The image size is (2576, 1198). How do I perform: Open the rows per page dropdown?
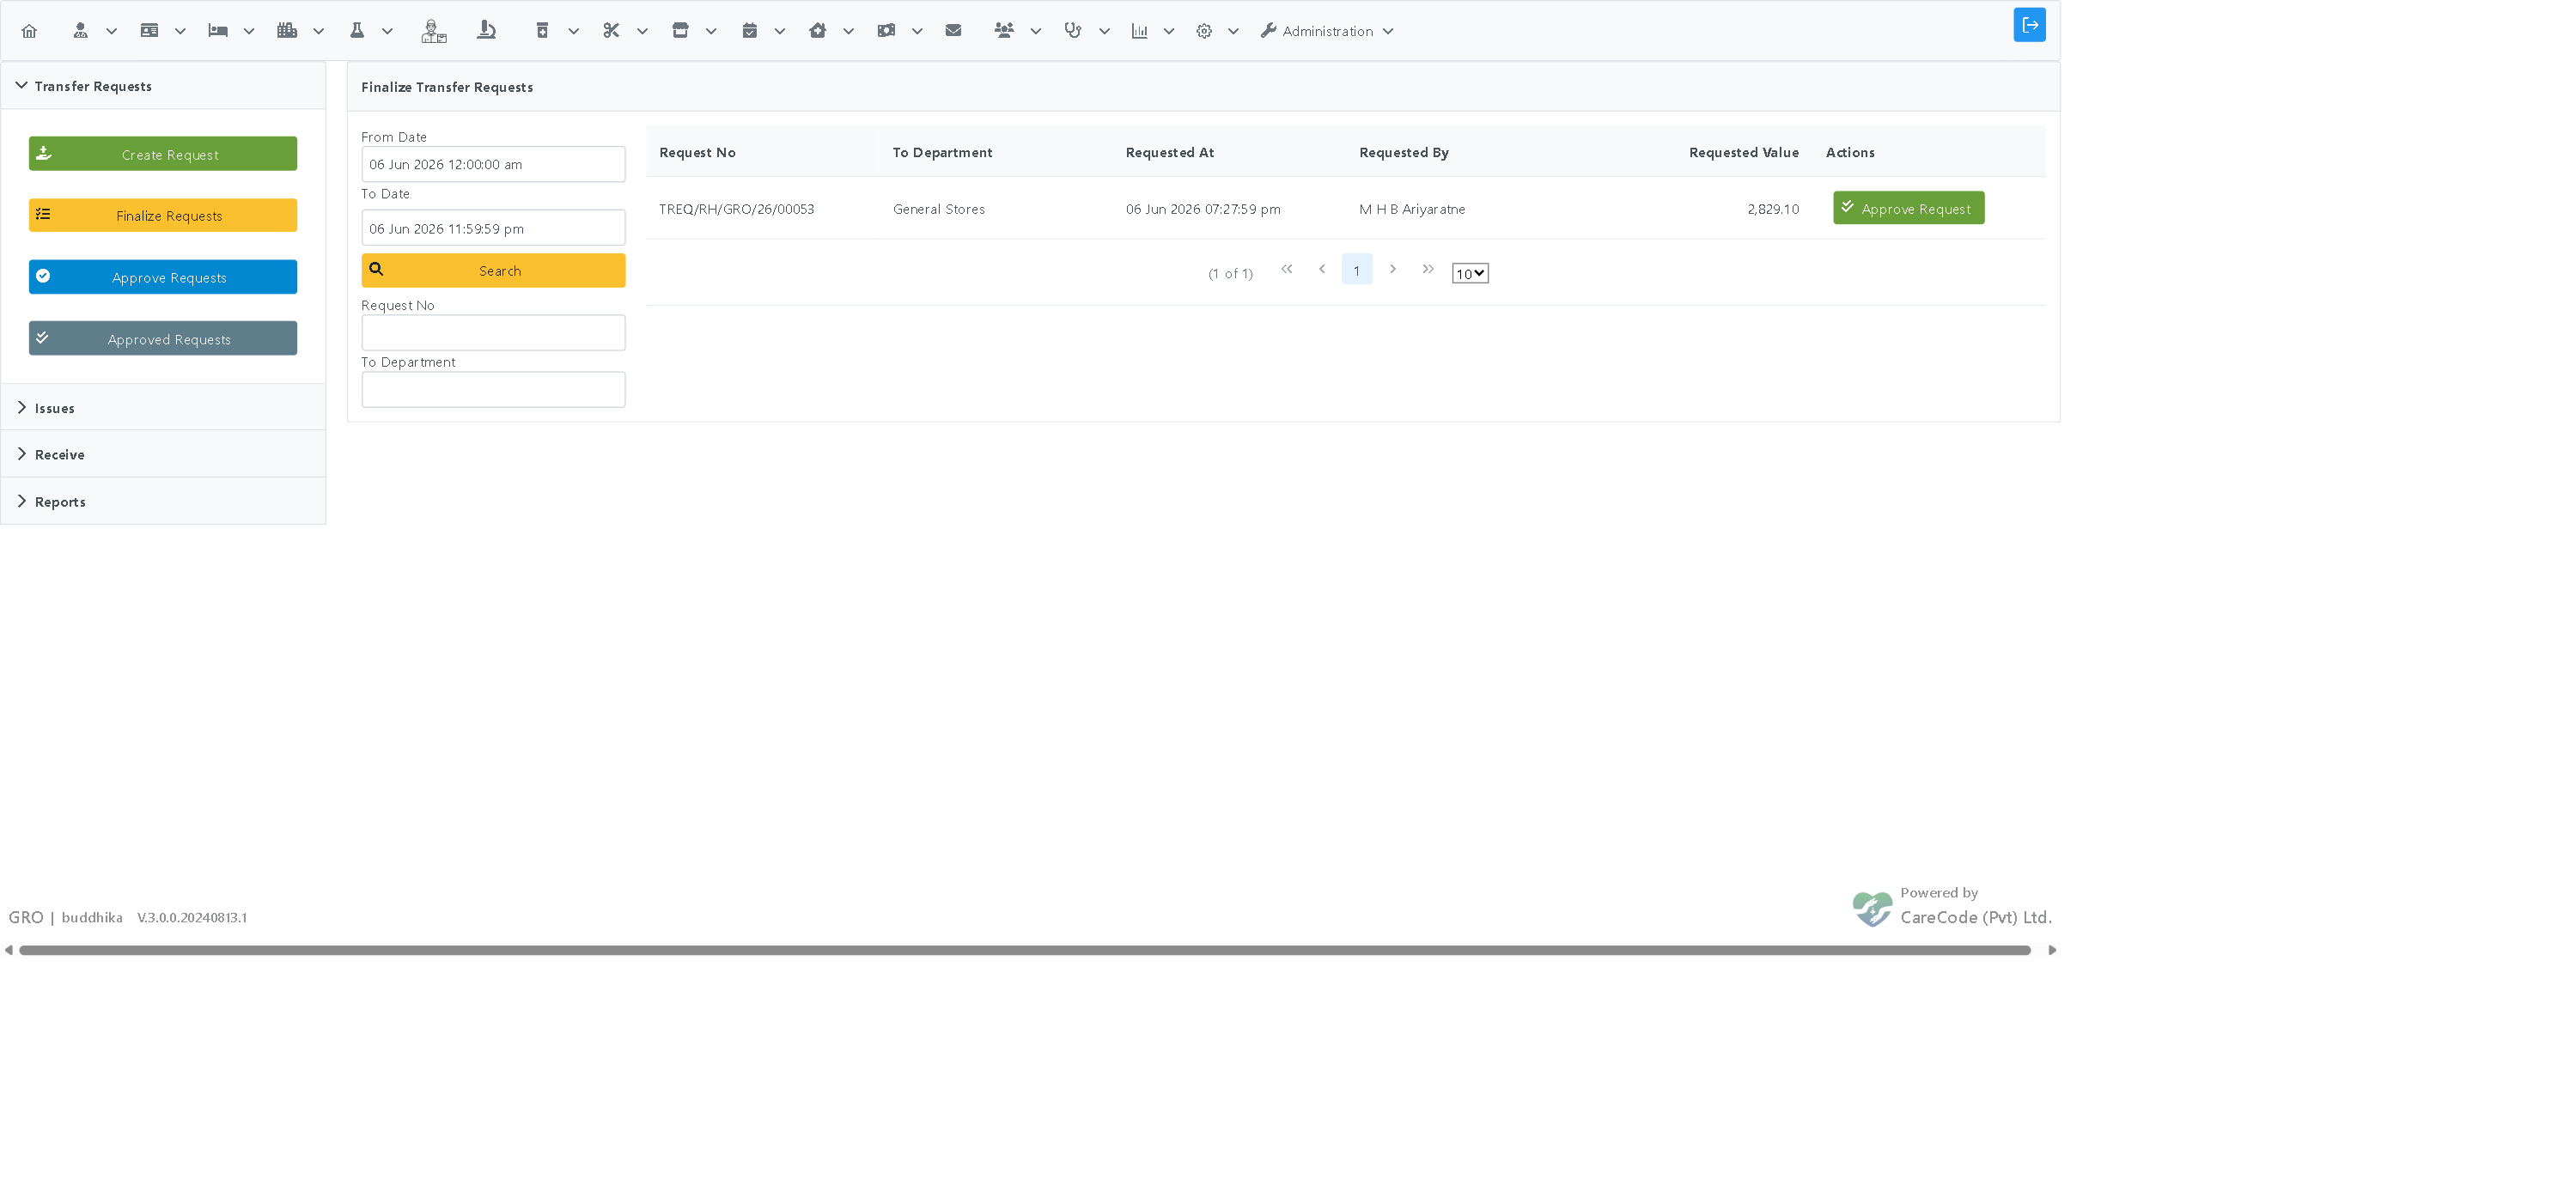pos(1470,273)
